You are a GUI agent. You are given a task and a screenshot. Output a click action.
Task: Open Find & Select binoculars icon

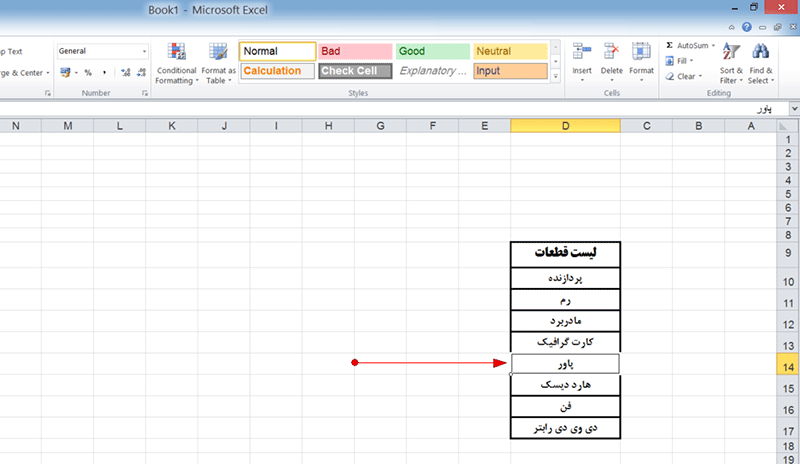coord(760,62)
